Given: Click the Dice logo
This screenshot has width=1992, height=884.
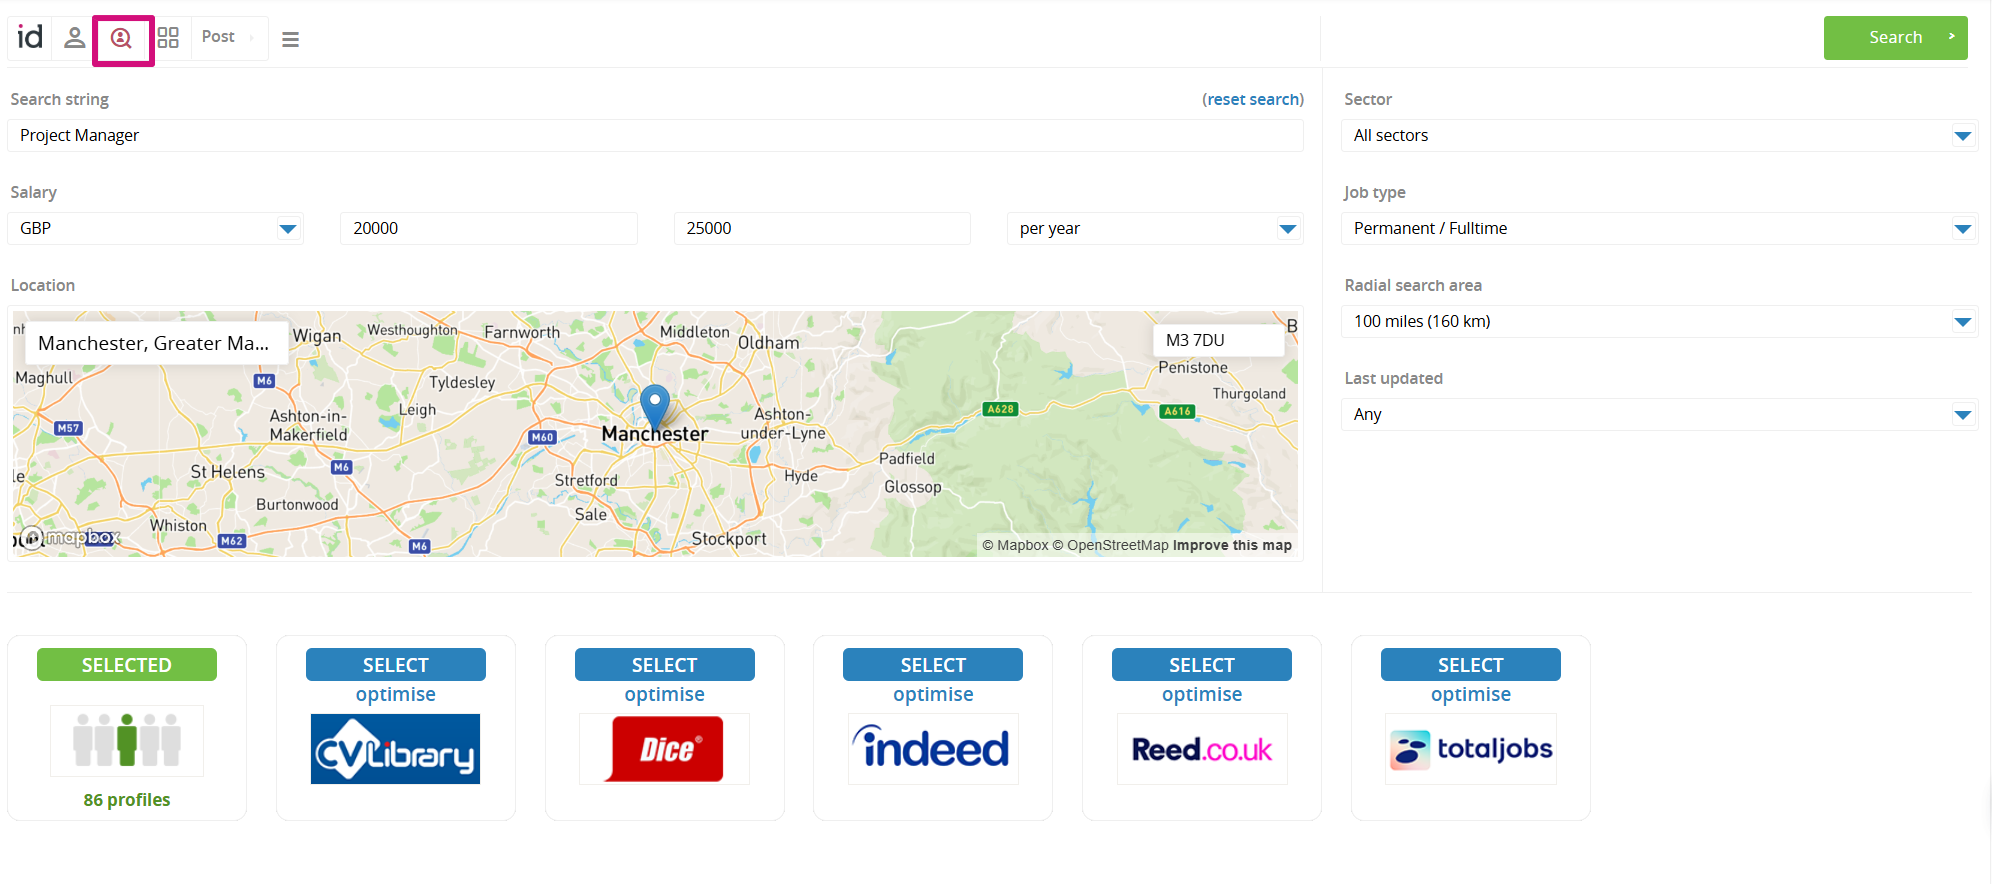Looking at the screenshot, I should [664, 749].
